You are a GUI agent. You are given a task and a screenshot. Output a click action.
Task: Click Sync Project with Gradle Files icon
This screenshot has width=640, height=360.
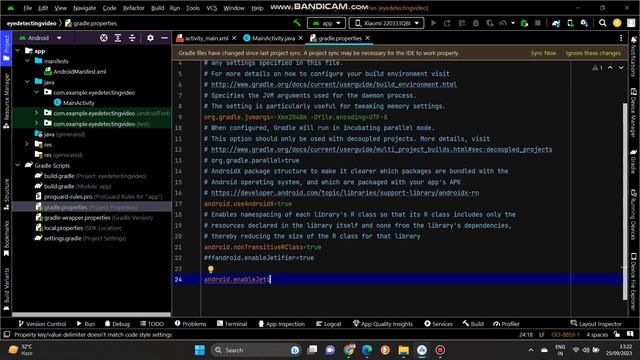556,23
